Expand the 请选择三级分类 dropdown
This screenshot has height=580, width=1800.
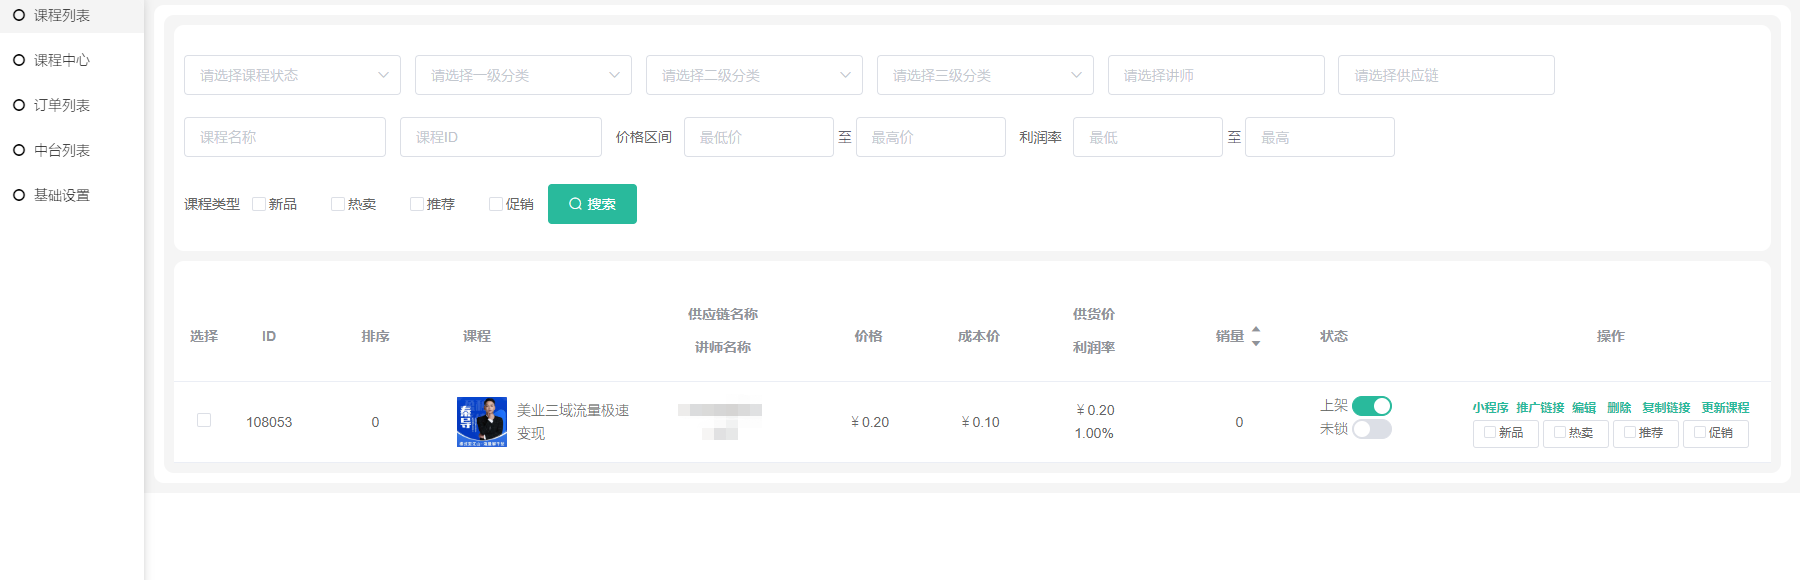click(985, 75)
